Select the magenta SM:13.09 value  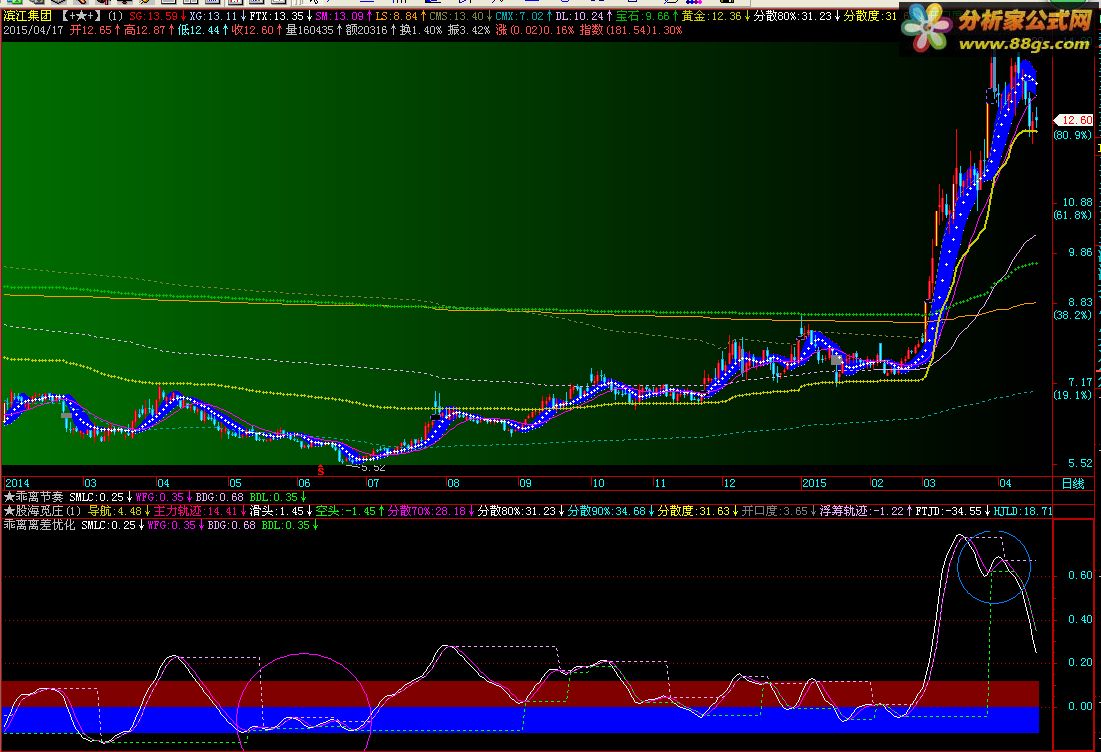coord(339,15)
